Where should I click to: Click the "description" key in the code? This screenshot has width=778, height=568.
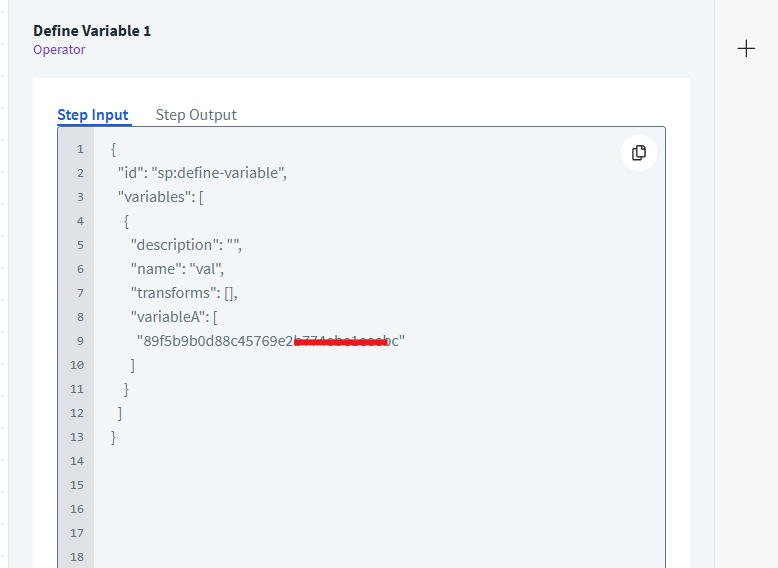coord(175,245)
